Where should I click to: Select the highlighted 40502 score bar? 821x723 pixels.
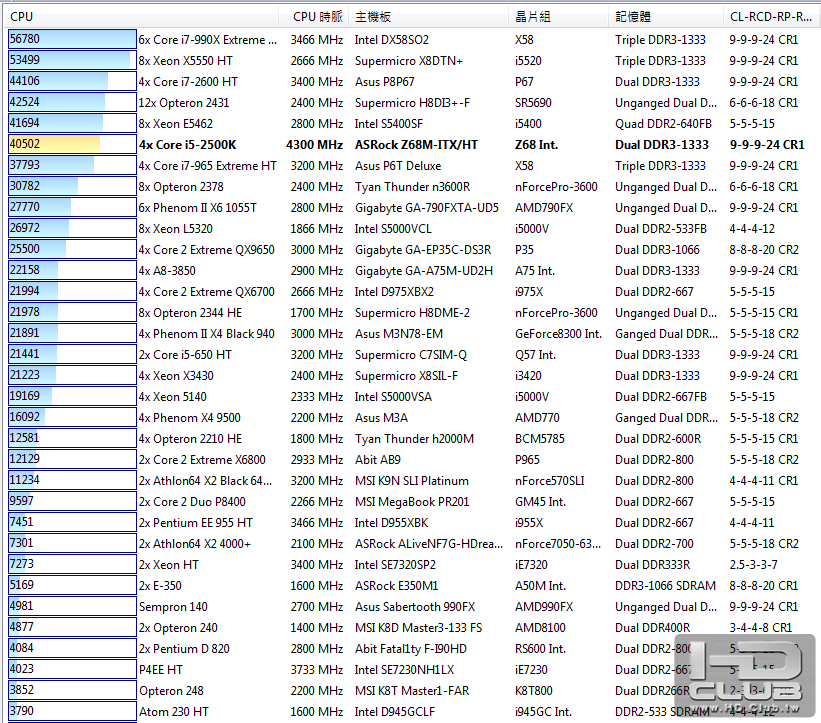72,144
